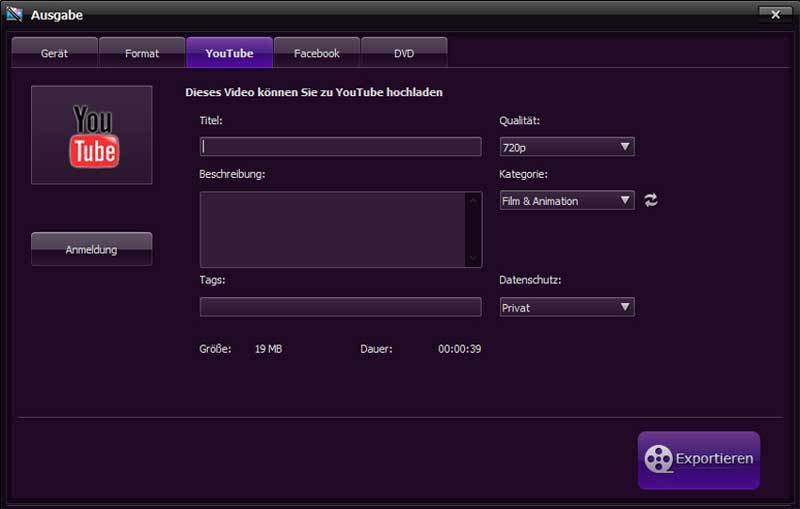This screenshot has width=800, height=509.
Task: Click heading 'Dieses Video können Sie zu YouTube hochladen'
Action: tap(314, 92)
